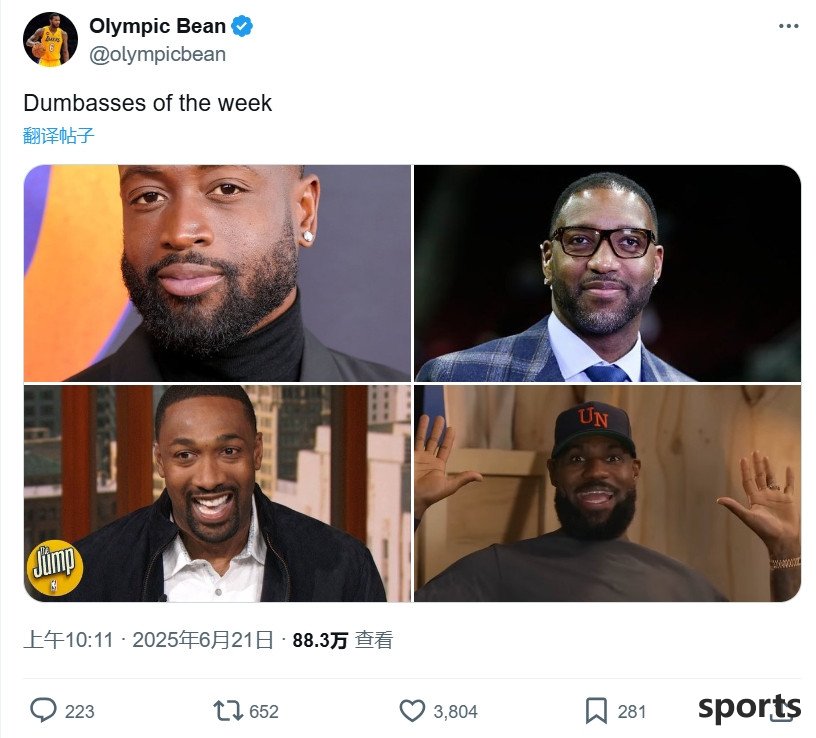The height and width of the screenshot is (738, 816).
Task: Click the 88.3万 查看 view count
Action: [342, 640]
